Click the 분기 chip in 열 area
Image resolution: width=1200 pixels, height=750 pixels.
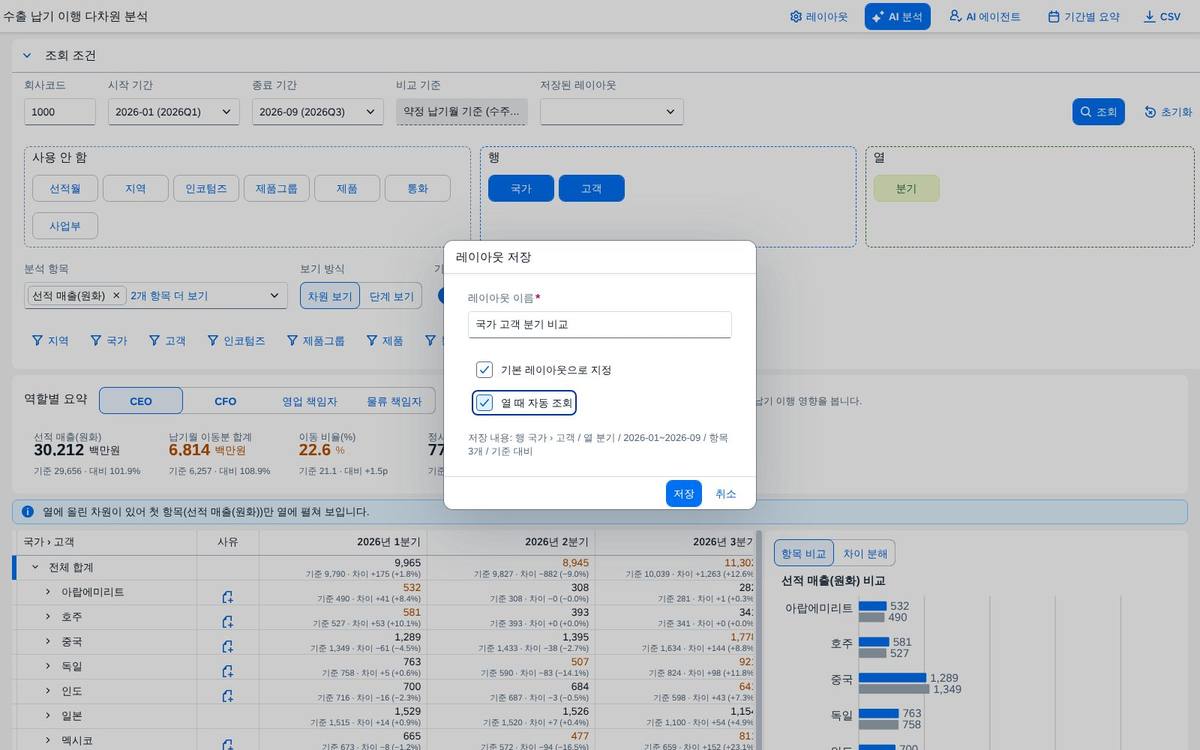point(906,188)
